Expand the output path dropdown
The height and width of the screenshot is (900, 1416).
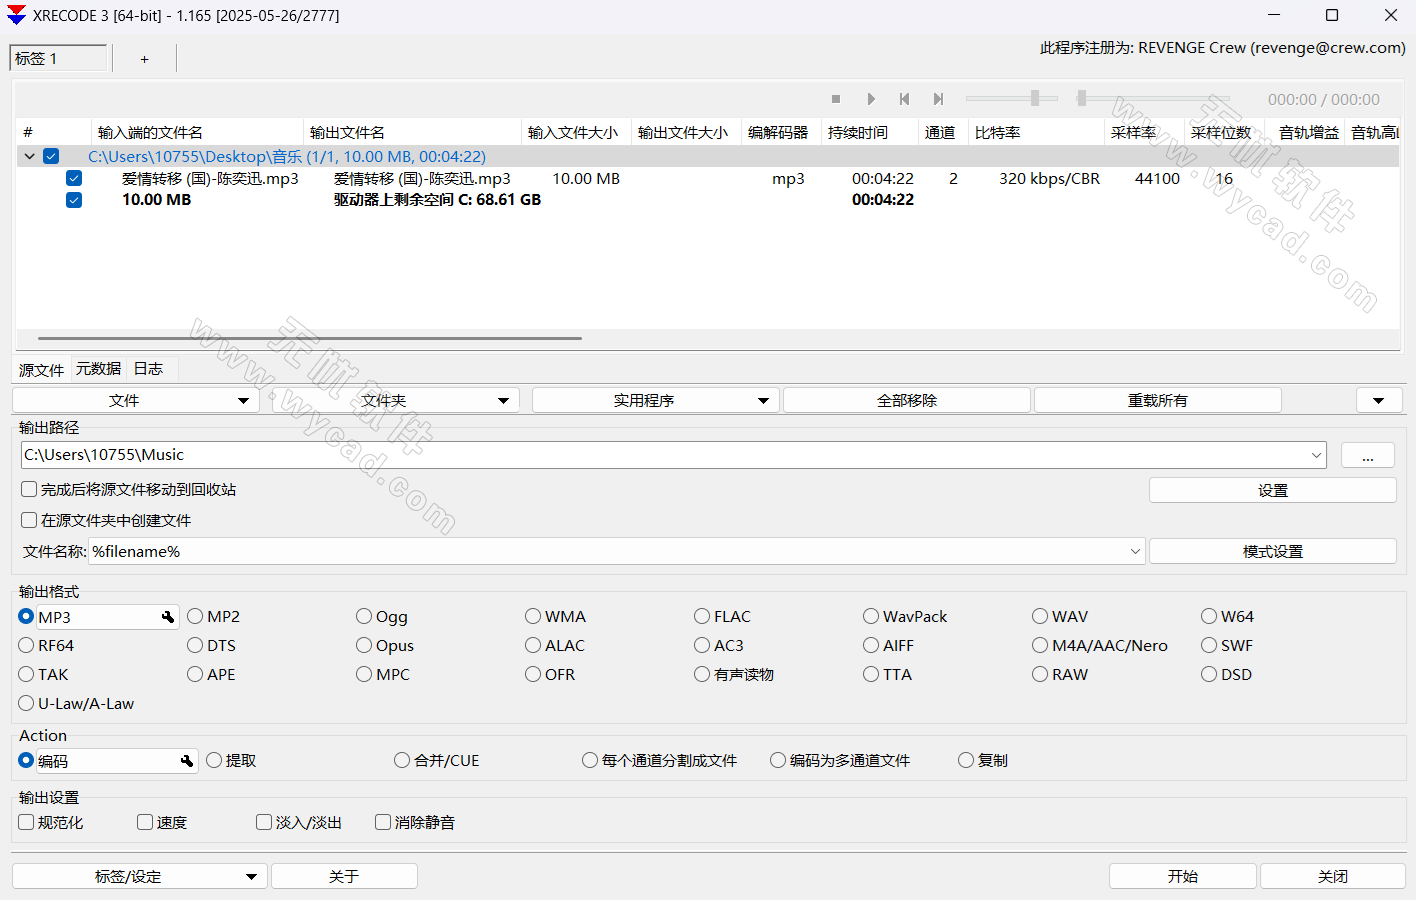tap(1316, 455)
